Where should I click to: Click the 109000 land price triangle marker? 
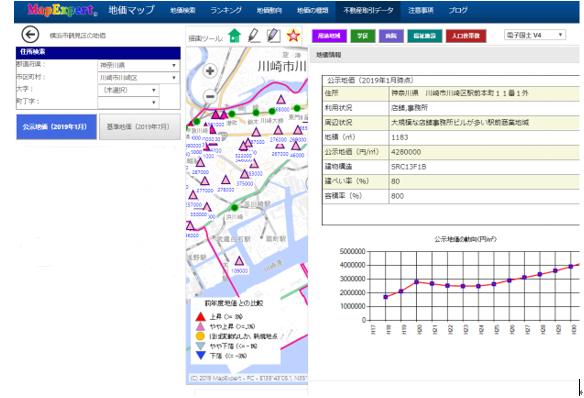coord(239,261)
